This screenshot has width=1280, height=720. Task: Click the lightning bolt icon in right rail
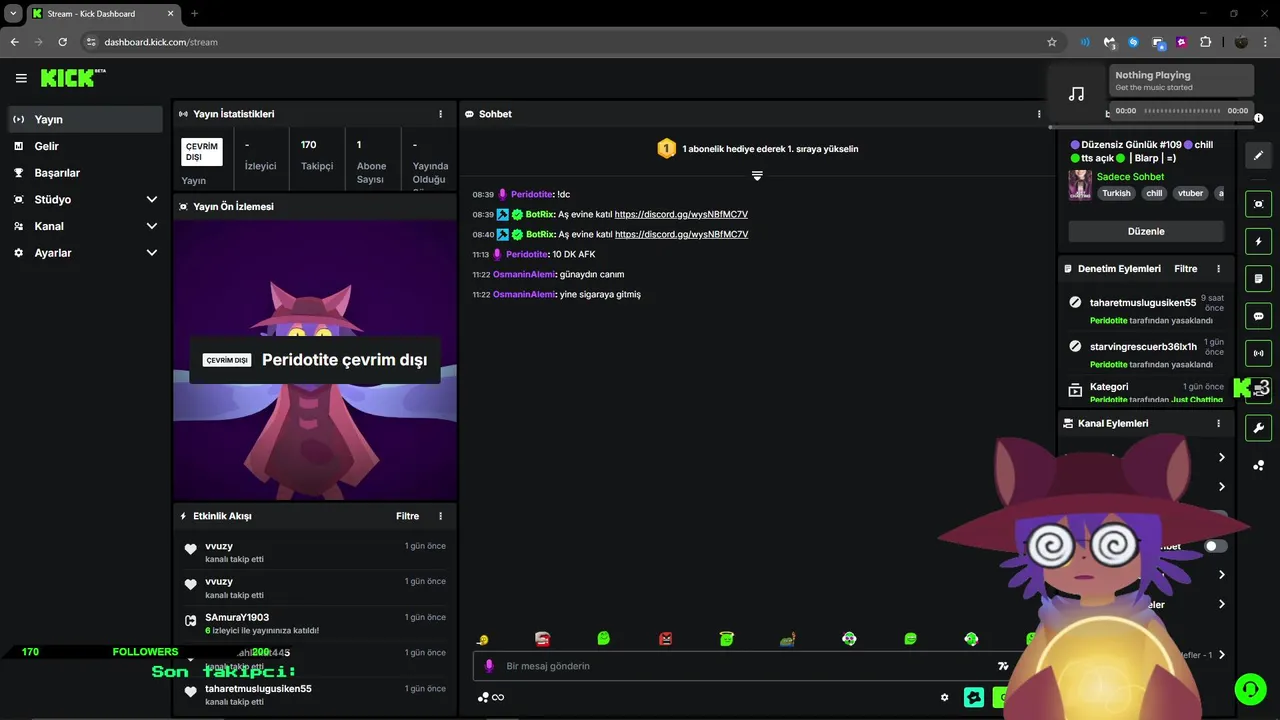[1258, 241]
